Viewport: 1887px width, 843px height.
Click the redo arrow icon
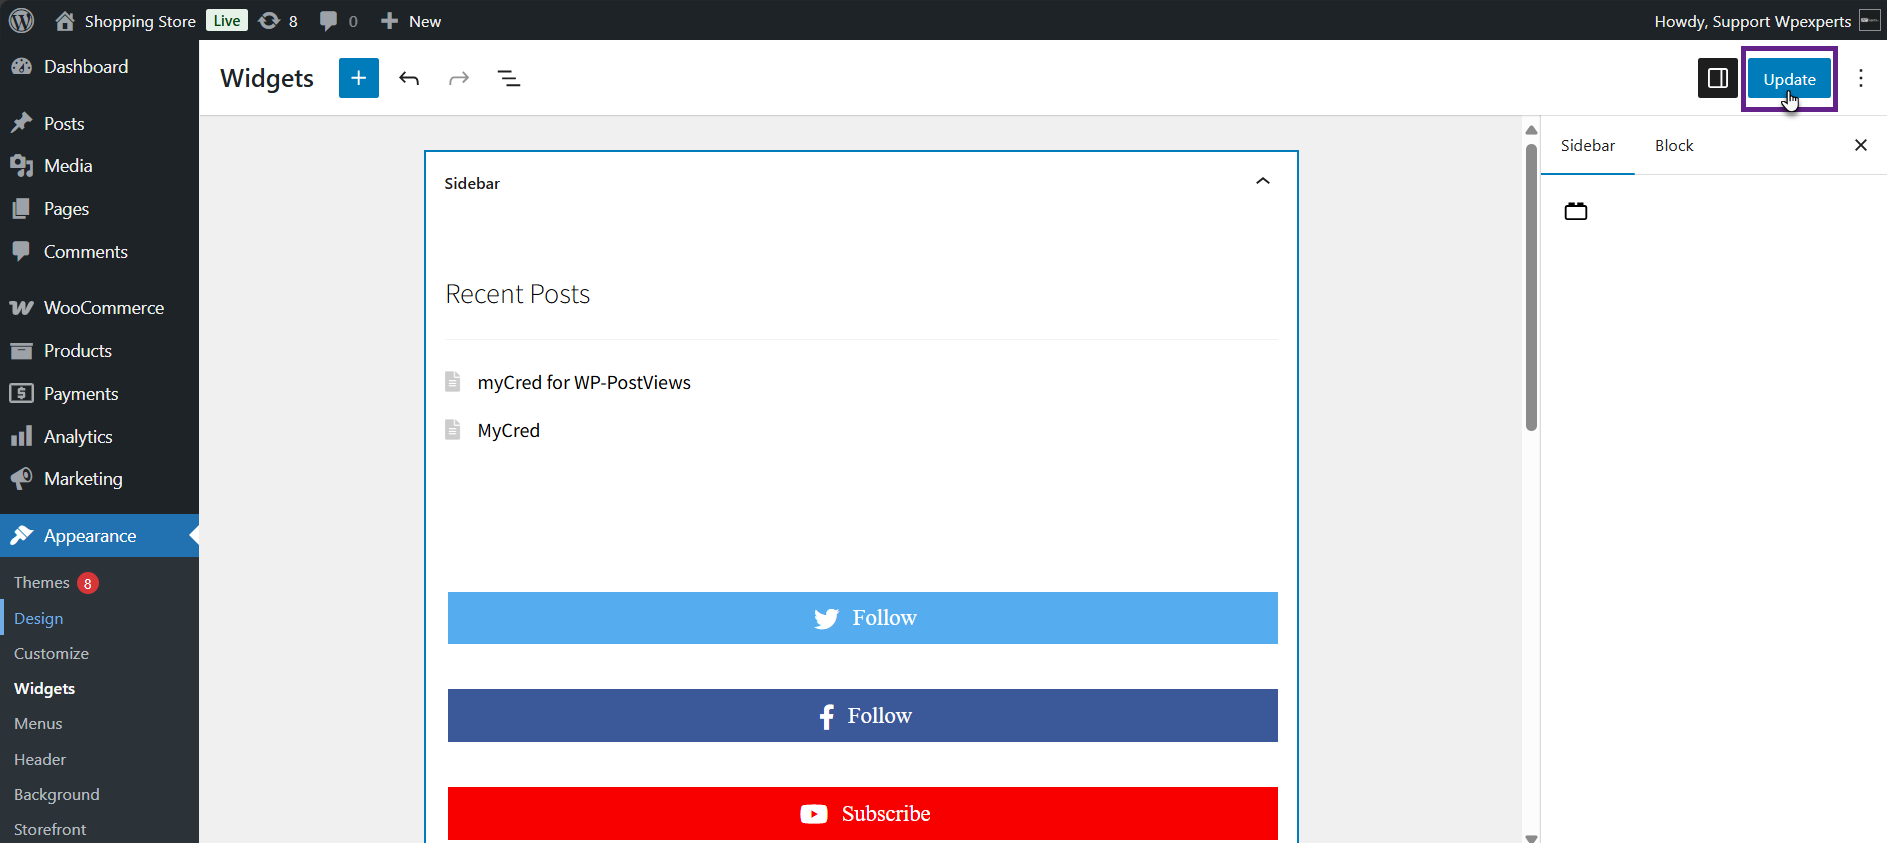point(459,78)
